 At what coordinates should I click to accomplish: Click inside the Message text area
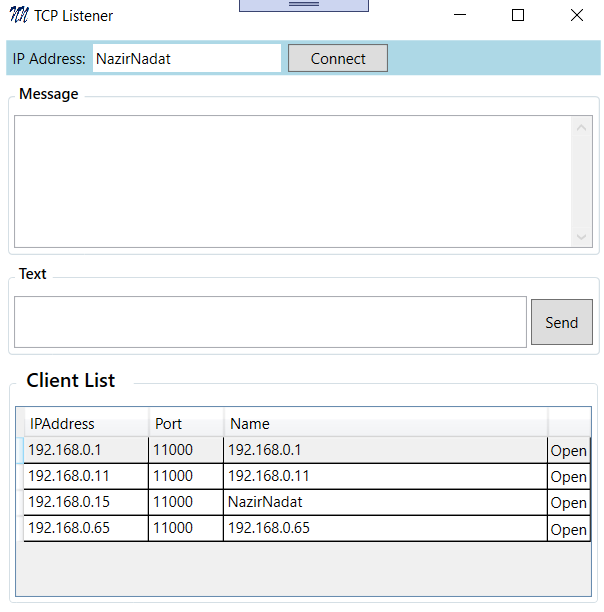tap(292, 181)
